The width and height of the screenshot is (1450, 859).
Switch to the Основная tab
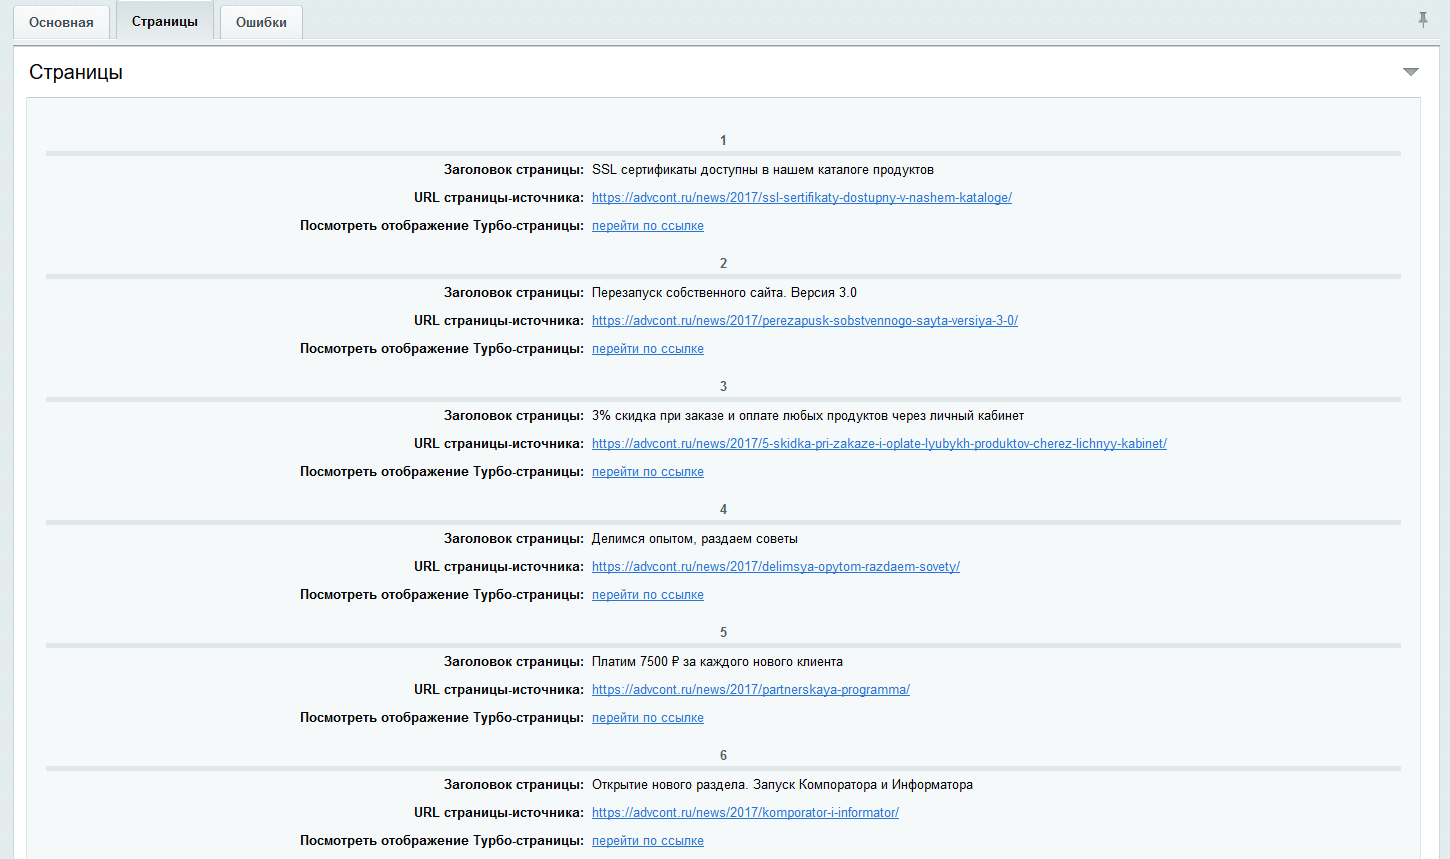(x=61, y=22)
